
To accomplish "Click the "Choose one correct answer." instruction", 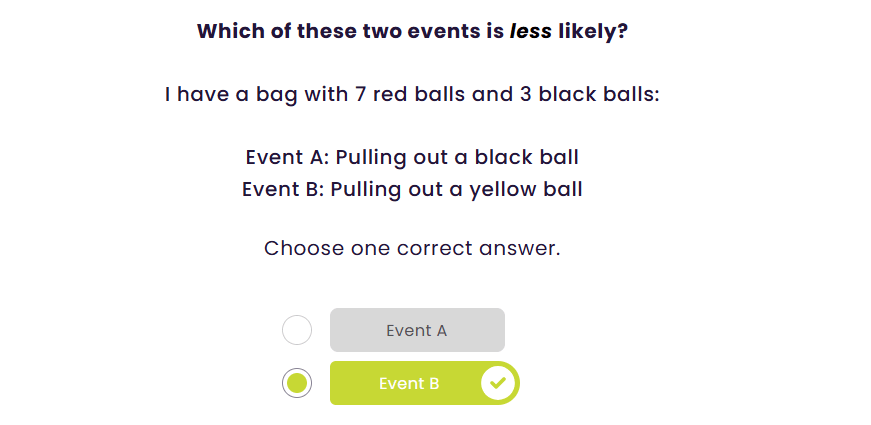I will (x=412, y=248).
